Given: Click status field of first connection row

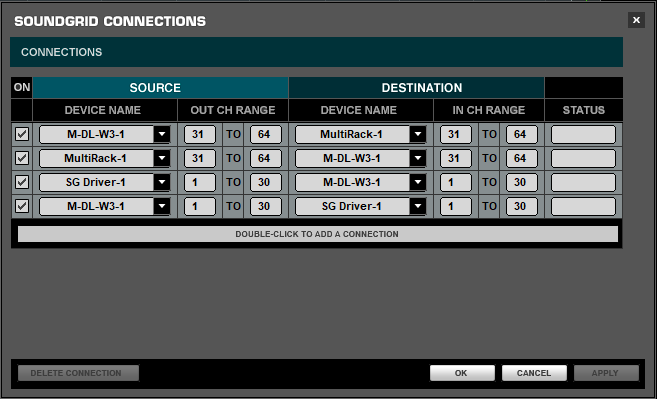Looking at the screenshot, I should (583, 135).
